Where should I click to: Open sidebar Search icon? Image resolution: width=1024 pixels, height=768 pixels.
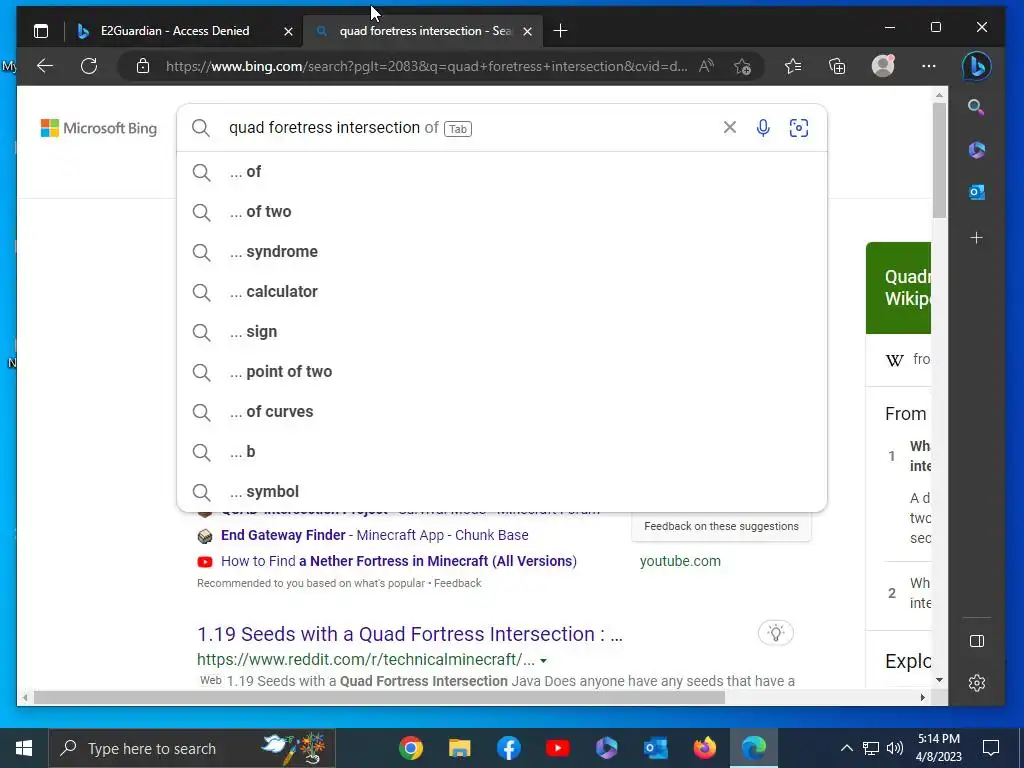976,107
